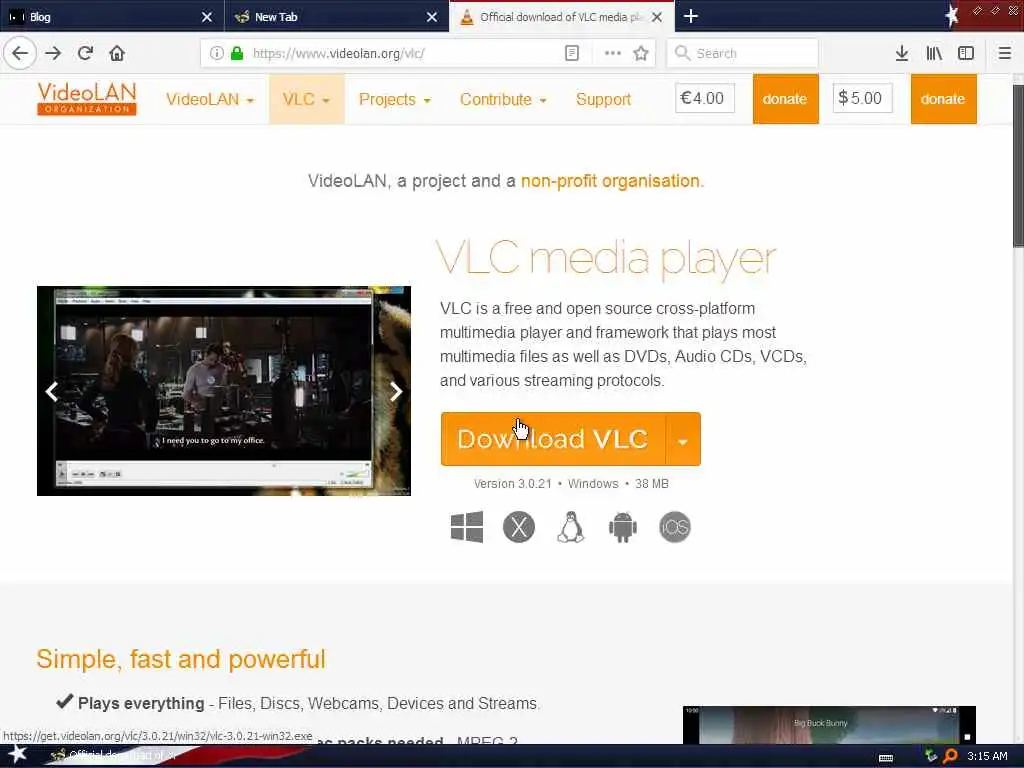
Task: Go back to the previous page
Action: (20, 53)
